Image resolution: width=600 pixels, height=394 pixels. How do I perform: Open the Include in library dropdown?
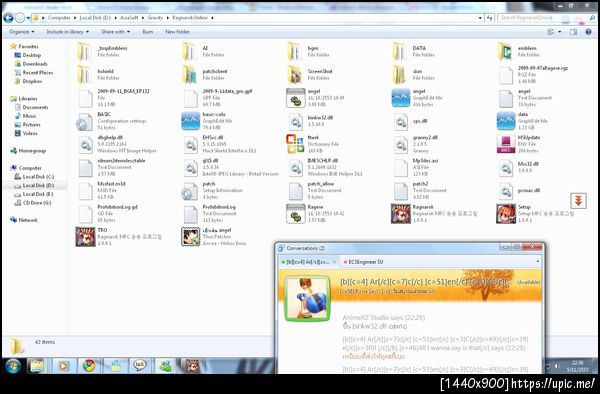coord(68,32)
